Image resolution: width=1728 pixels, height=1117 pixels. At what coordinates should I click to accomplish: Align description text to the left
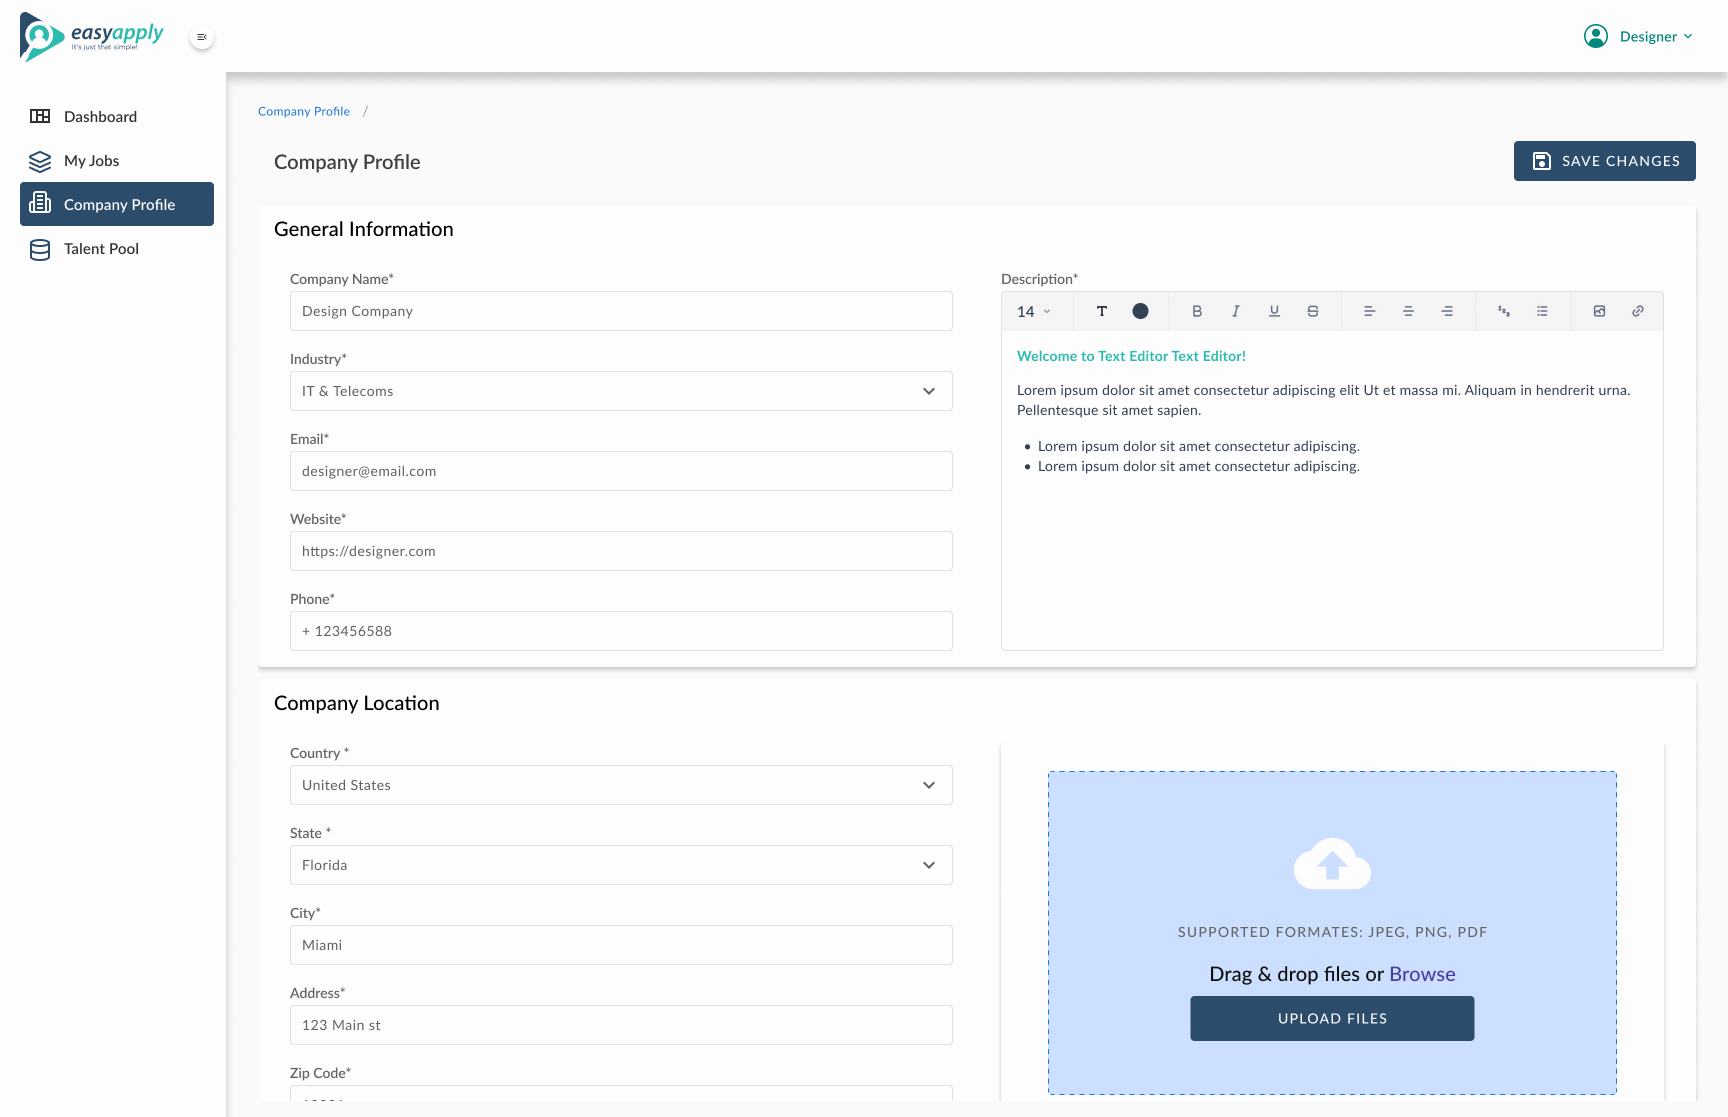pyautogui.click(x=1369, y=311)
